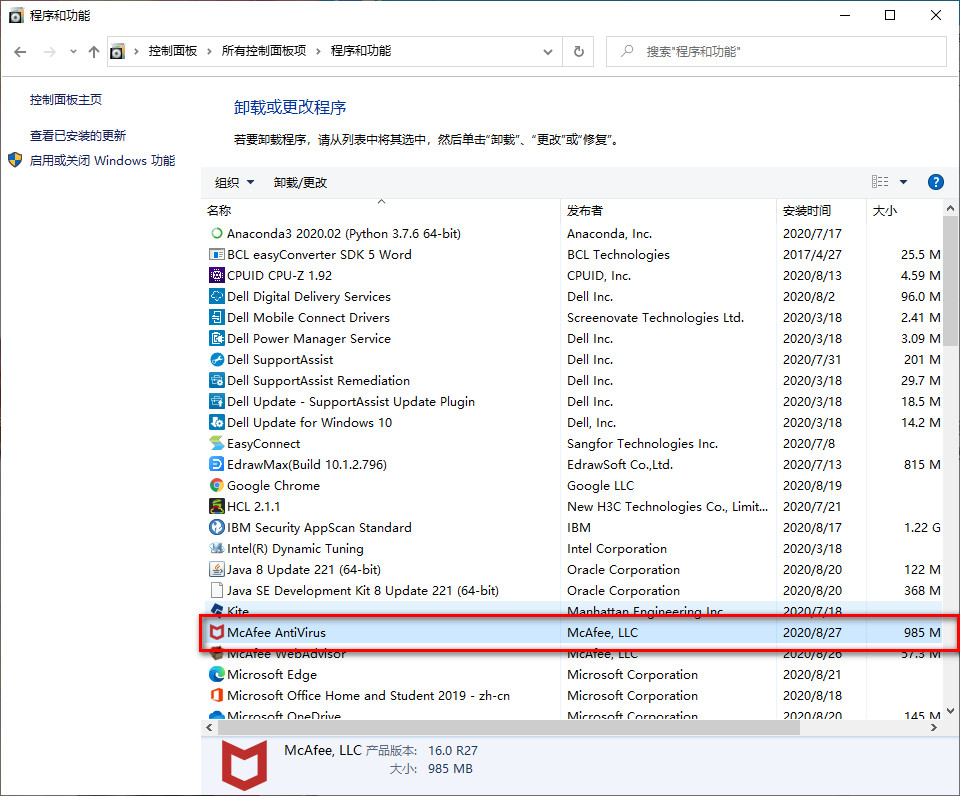This screenshot has height=796, width=960.
Task: Click publisher Sangfor Technologies Inc.
Action: (642, 443)
